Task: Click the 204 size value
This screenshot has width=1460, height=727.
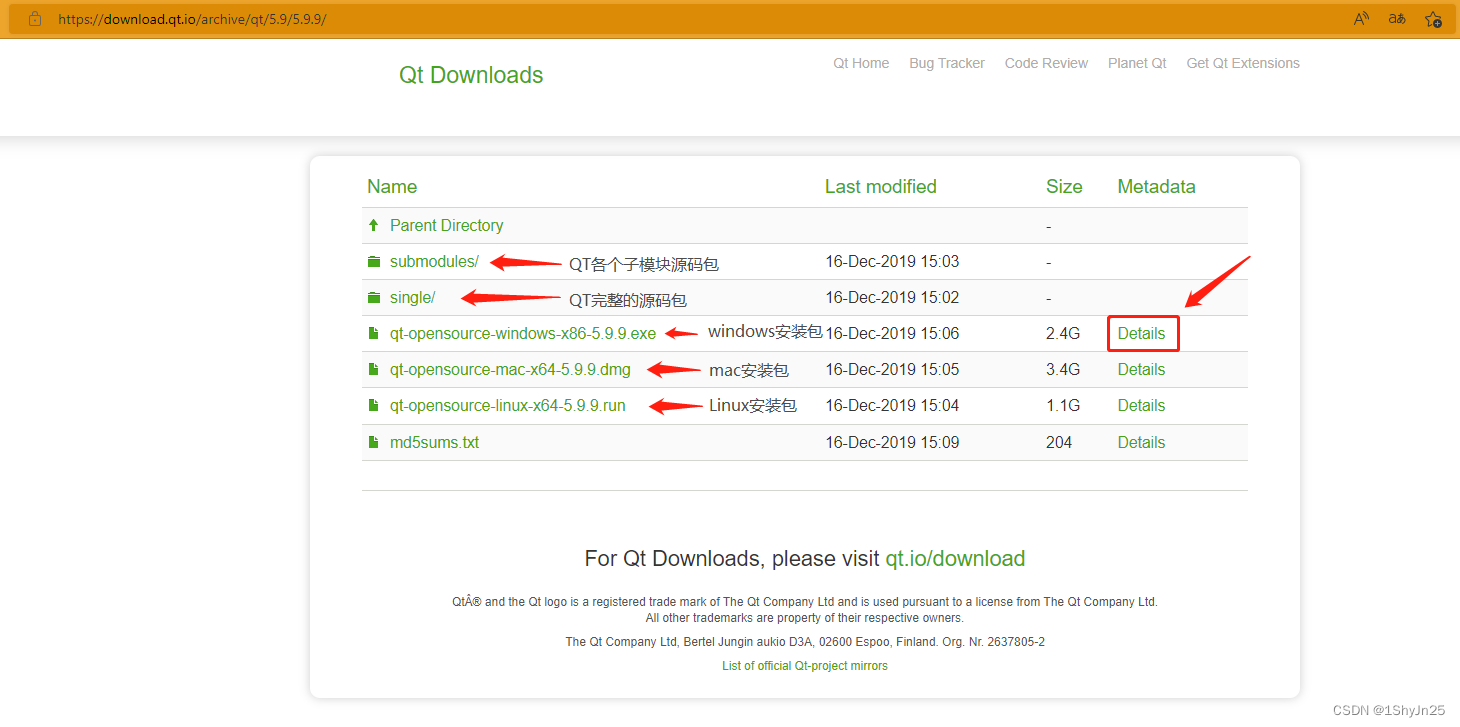Action: pos(1059,442)
